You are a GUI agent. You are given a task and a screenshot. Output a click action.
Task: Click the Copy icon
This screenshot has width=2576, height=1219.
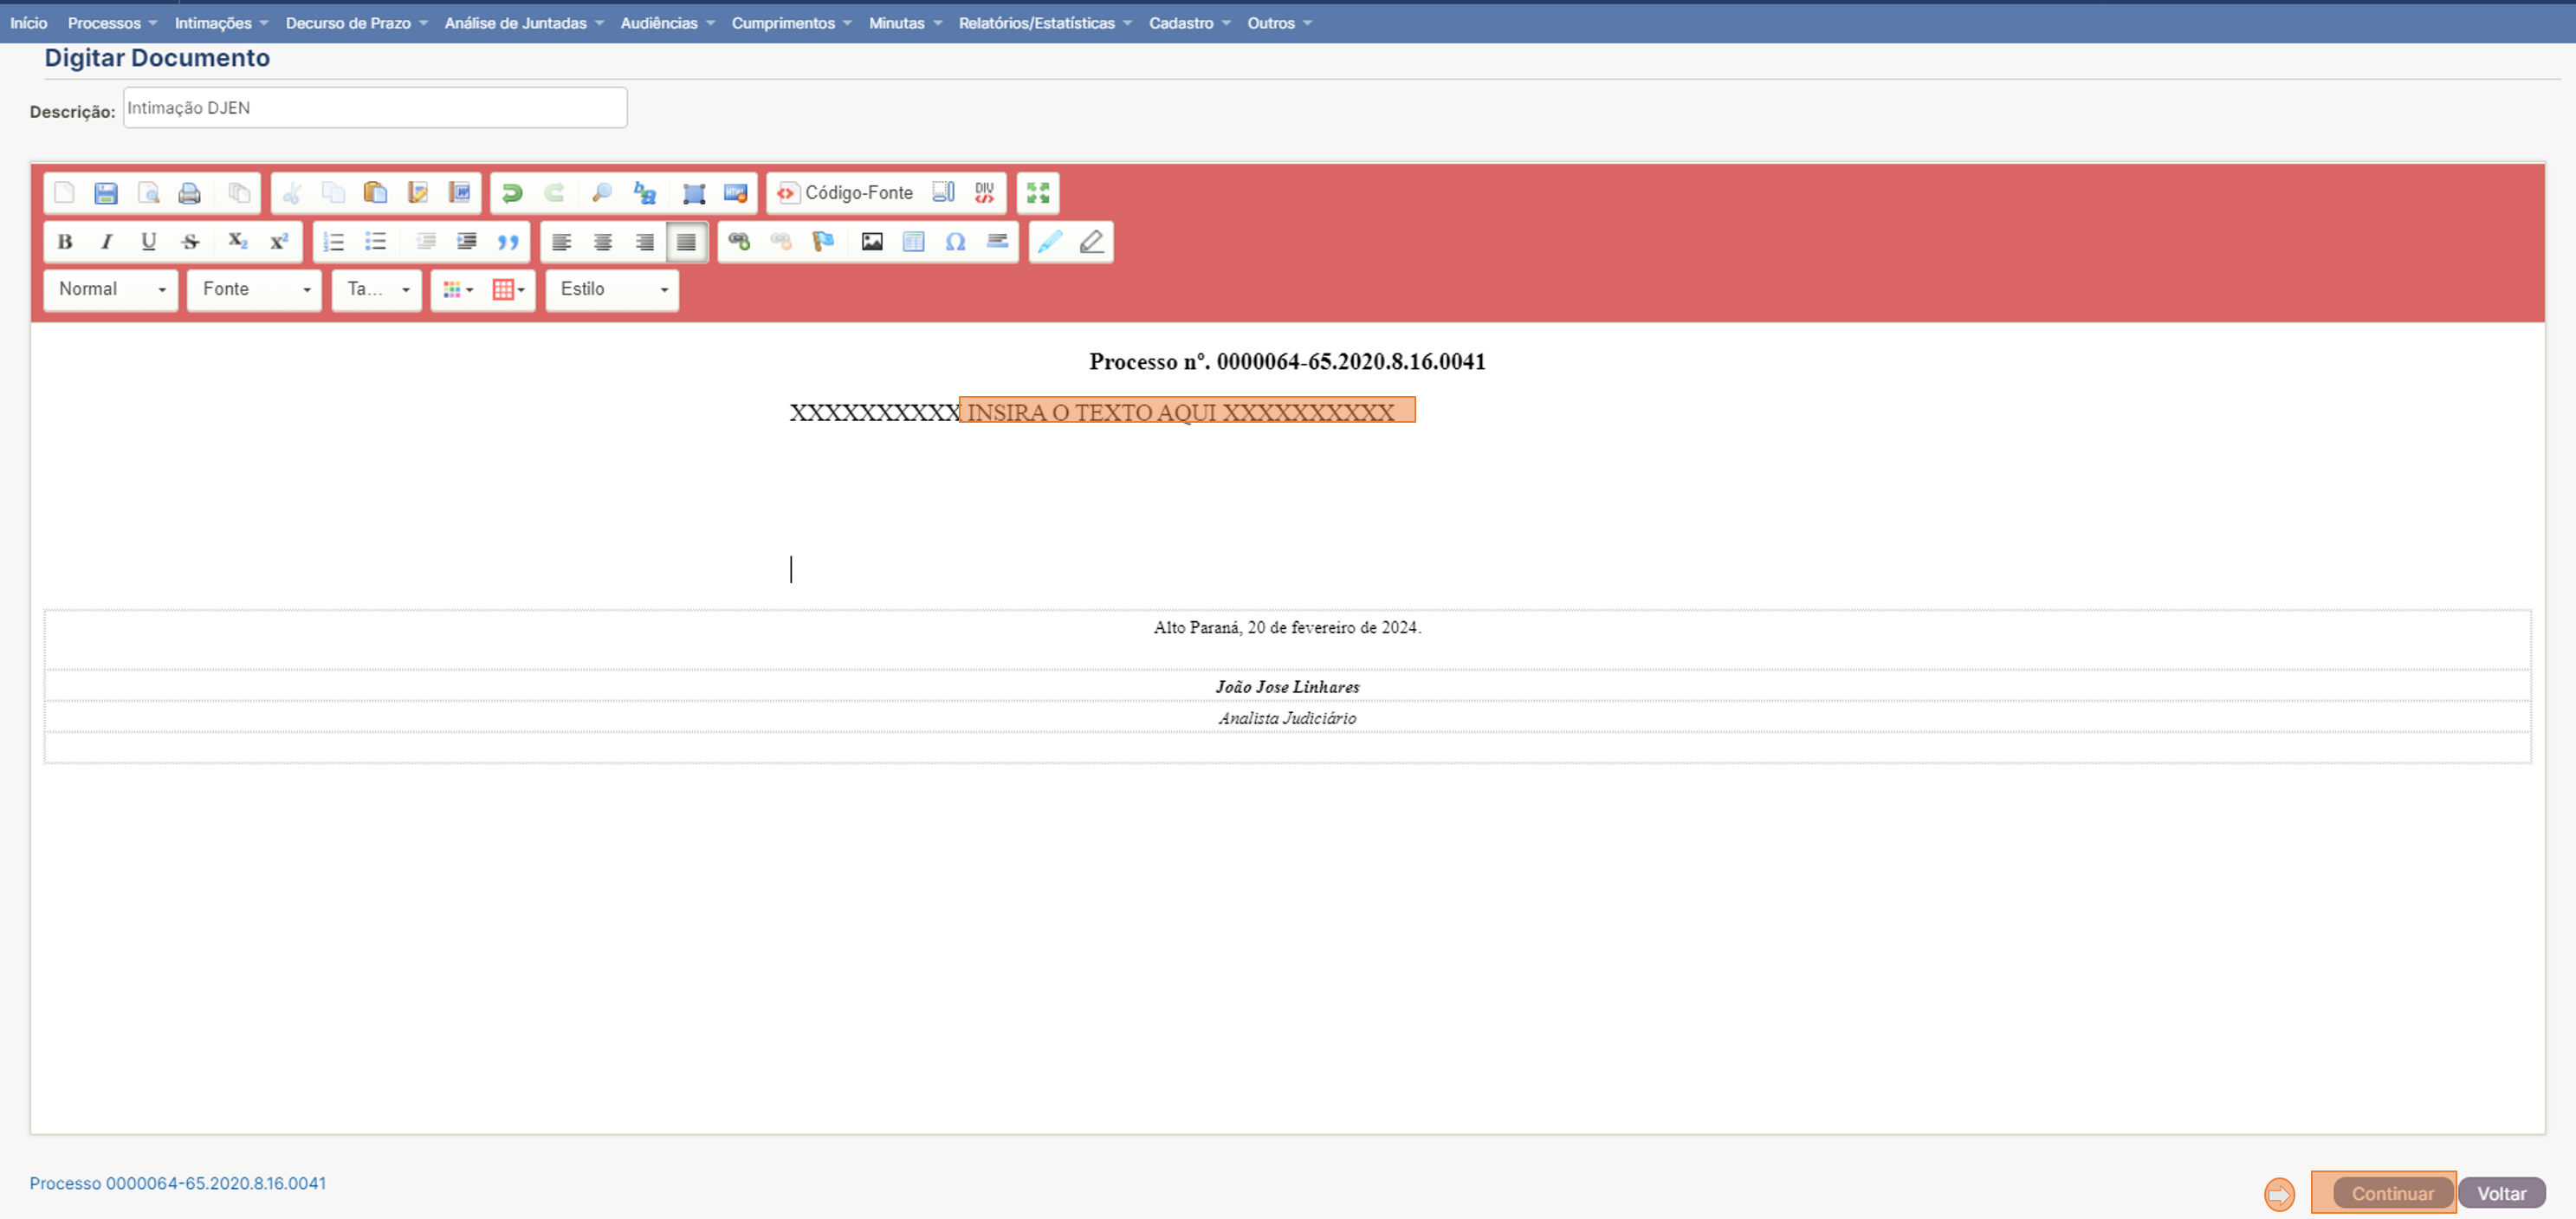(x=334, y=193)
